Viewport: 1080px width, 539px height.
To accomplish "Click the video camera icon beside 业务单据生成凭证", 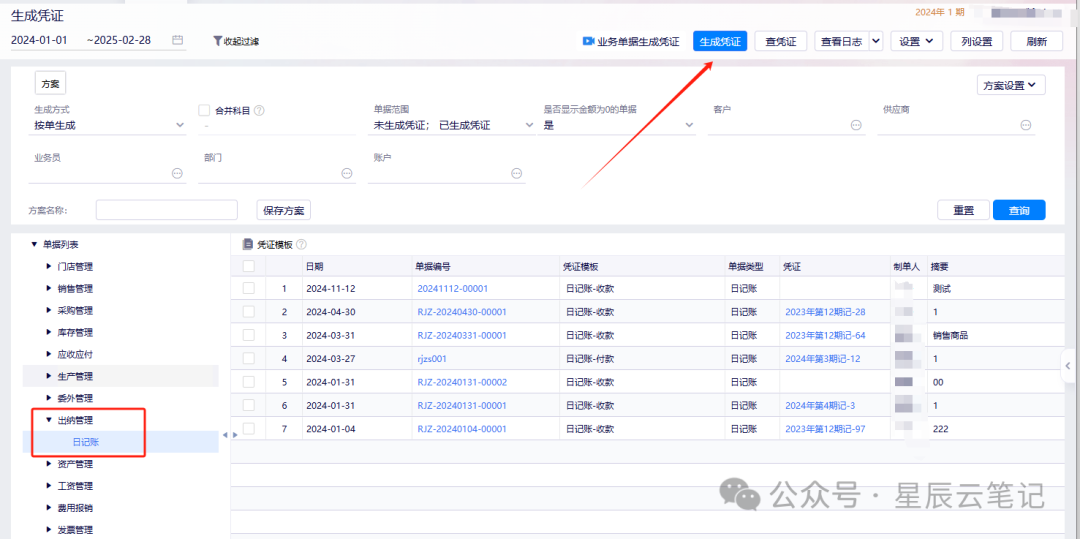I will (588, 41).
